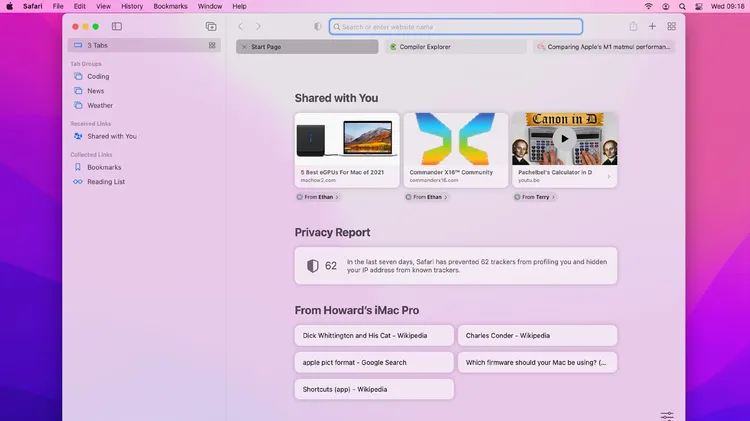Image resolution: width=750 pixels, height=421 pixels.
Task: Show tab overview grid beside 3 Tabs
Action: tap(212, 45)
